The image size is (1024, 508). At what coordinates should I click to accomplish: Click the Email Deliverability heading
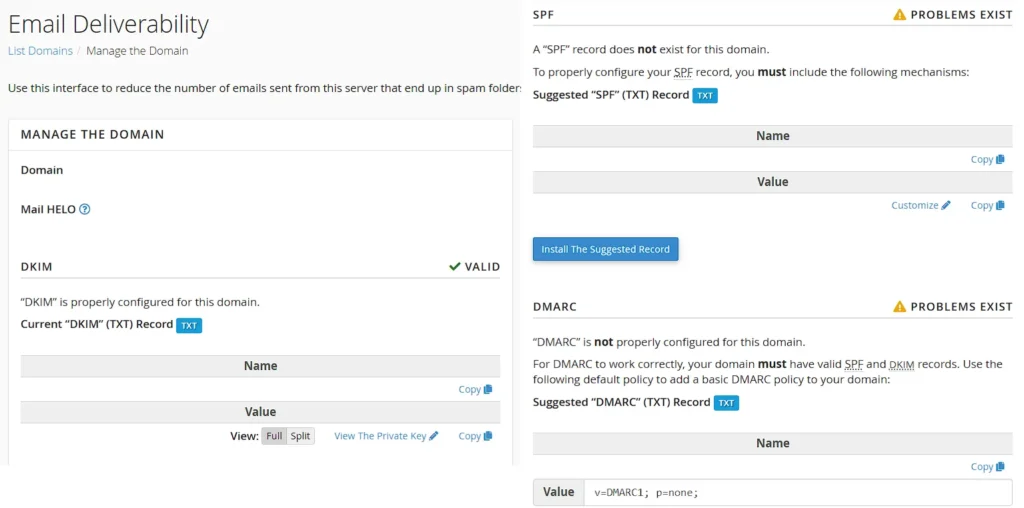coord(108,24)
